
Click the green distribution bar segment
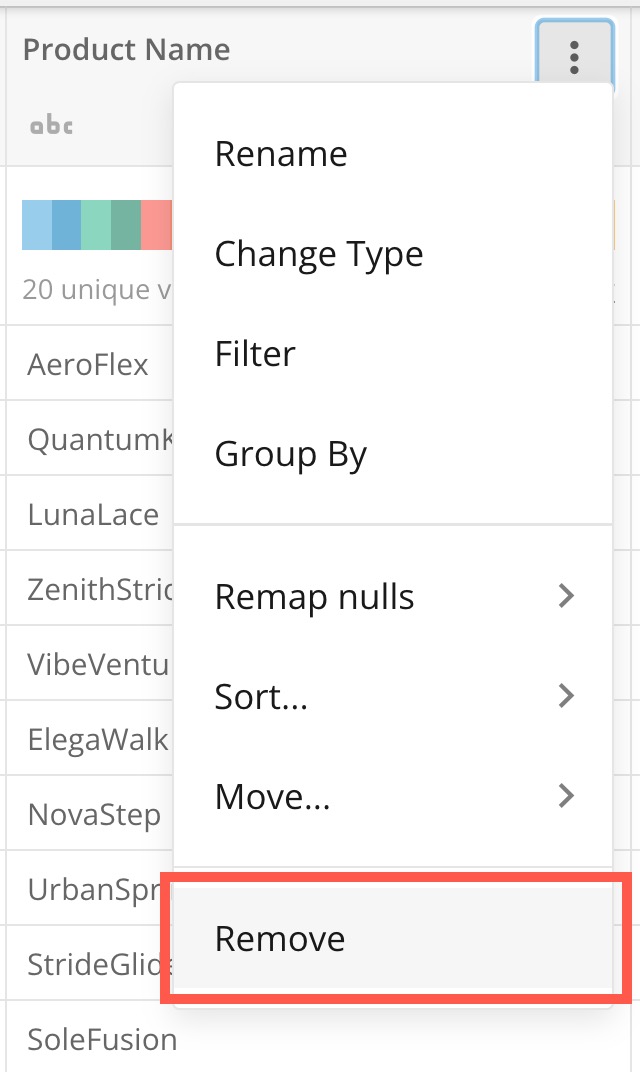coord(96,225)
